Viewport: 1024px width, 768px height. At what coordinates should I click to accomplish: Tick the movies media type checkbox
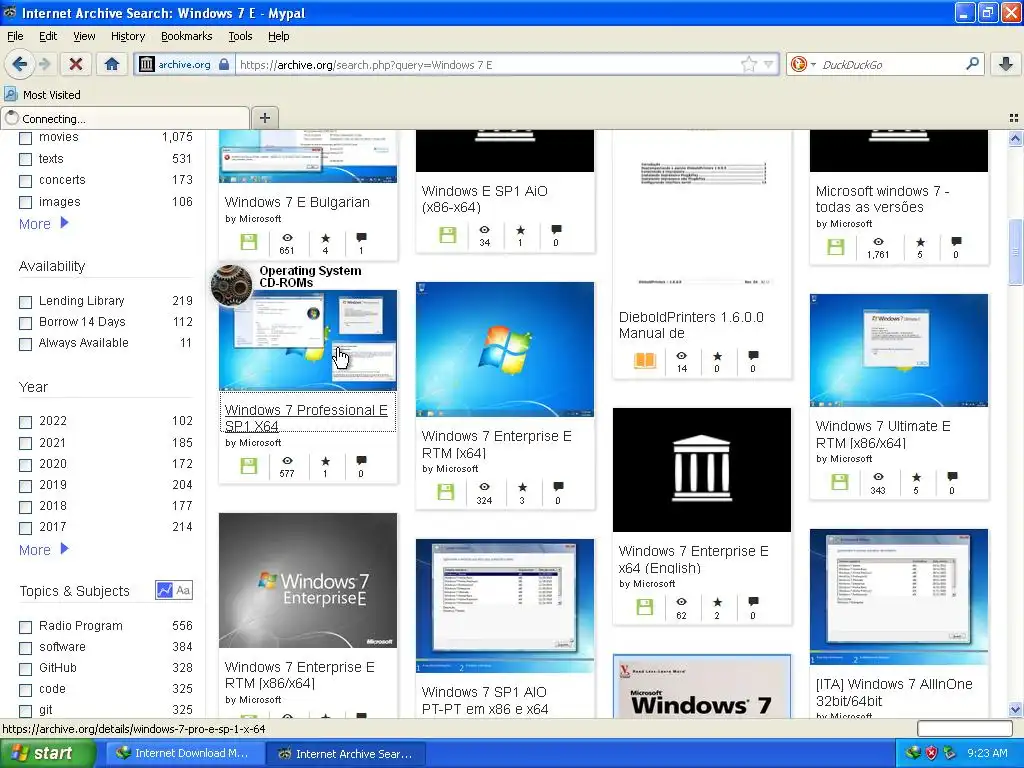coord(25,138)
